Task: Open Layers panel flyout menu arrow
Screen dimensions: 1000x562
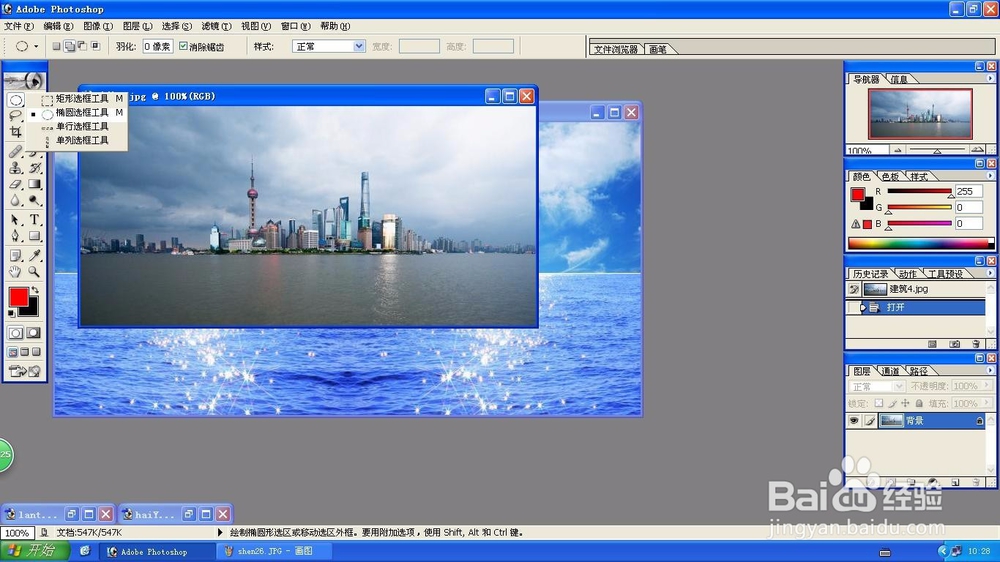Action: coord(990,370)
